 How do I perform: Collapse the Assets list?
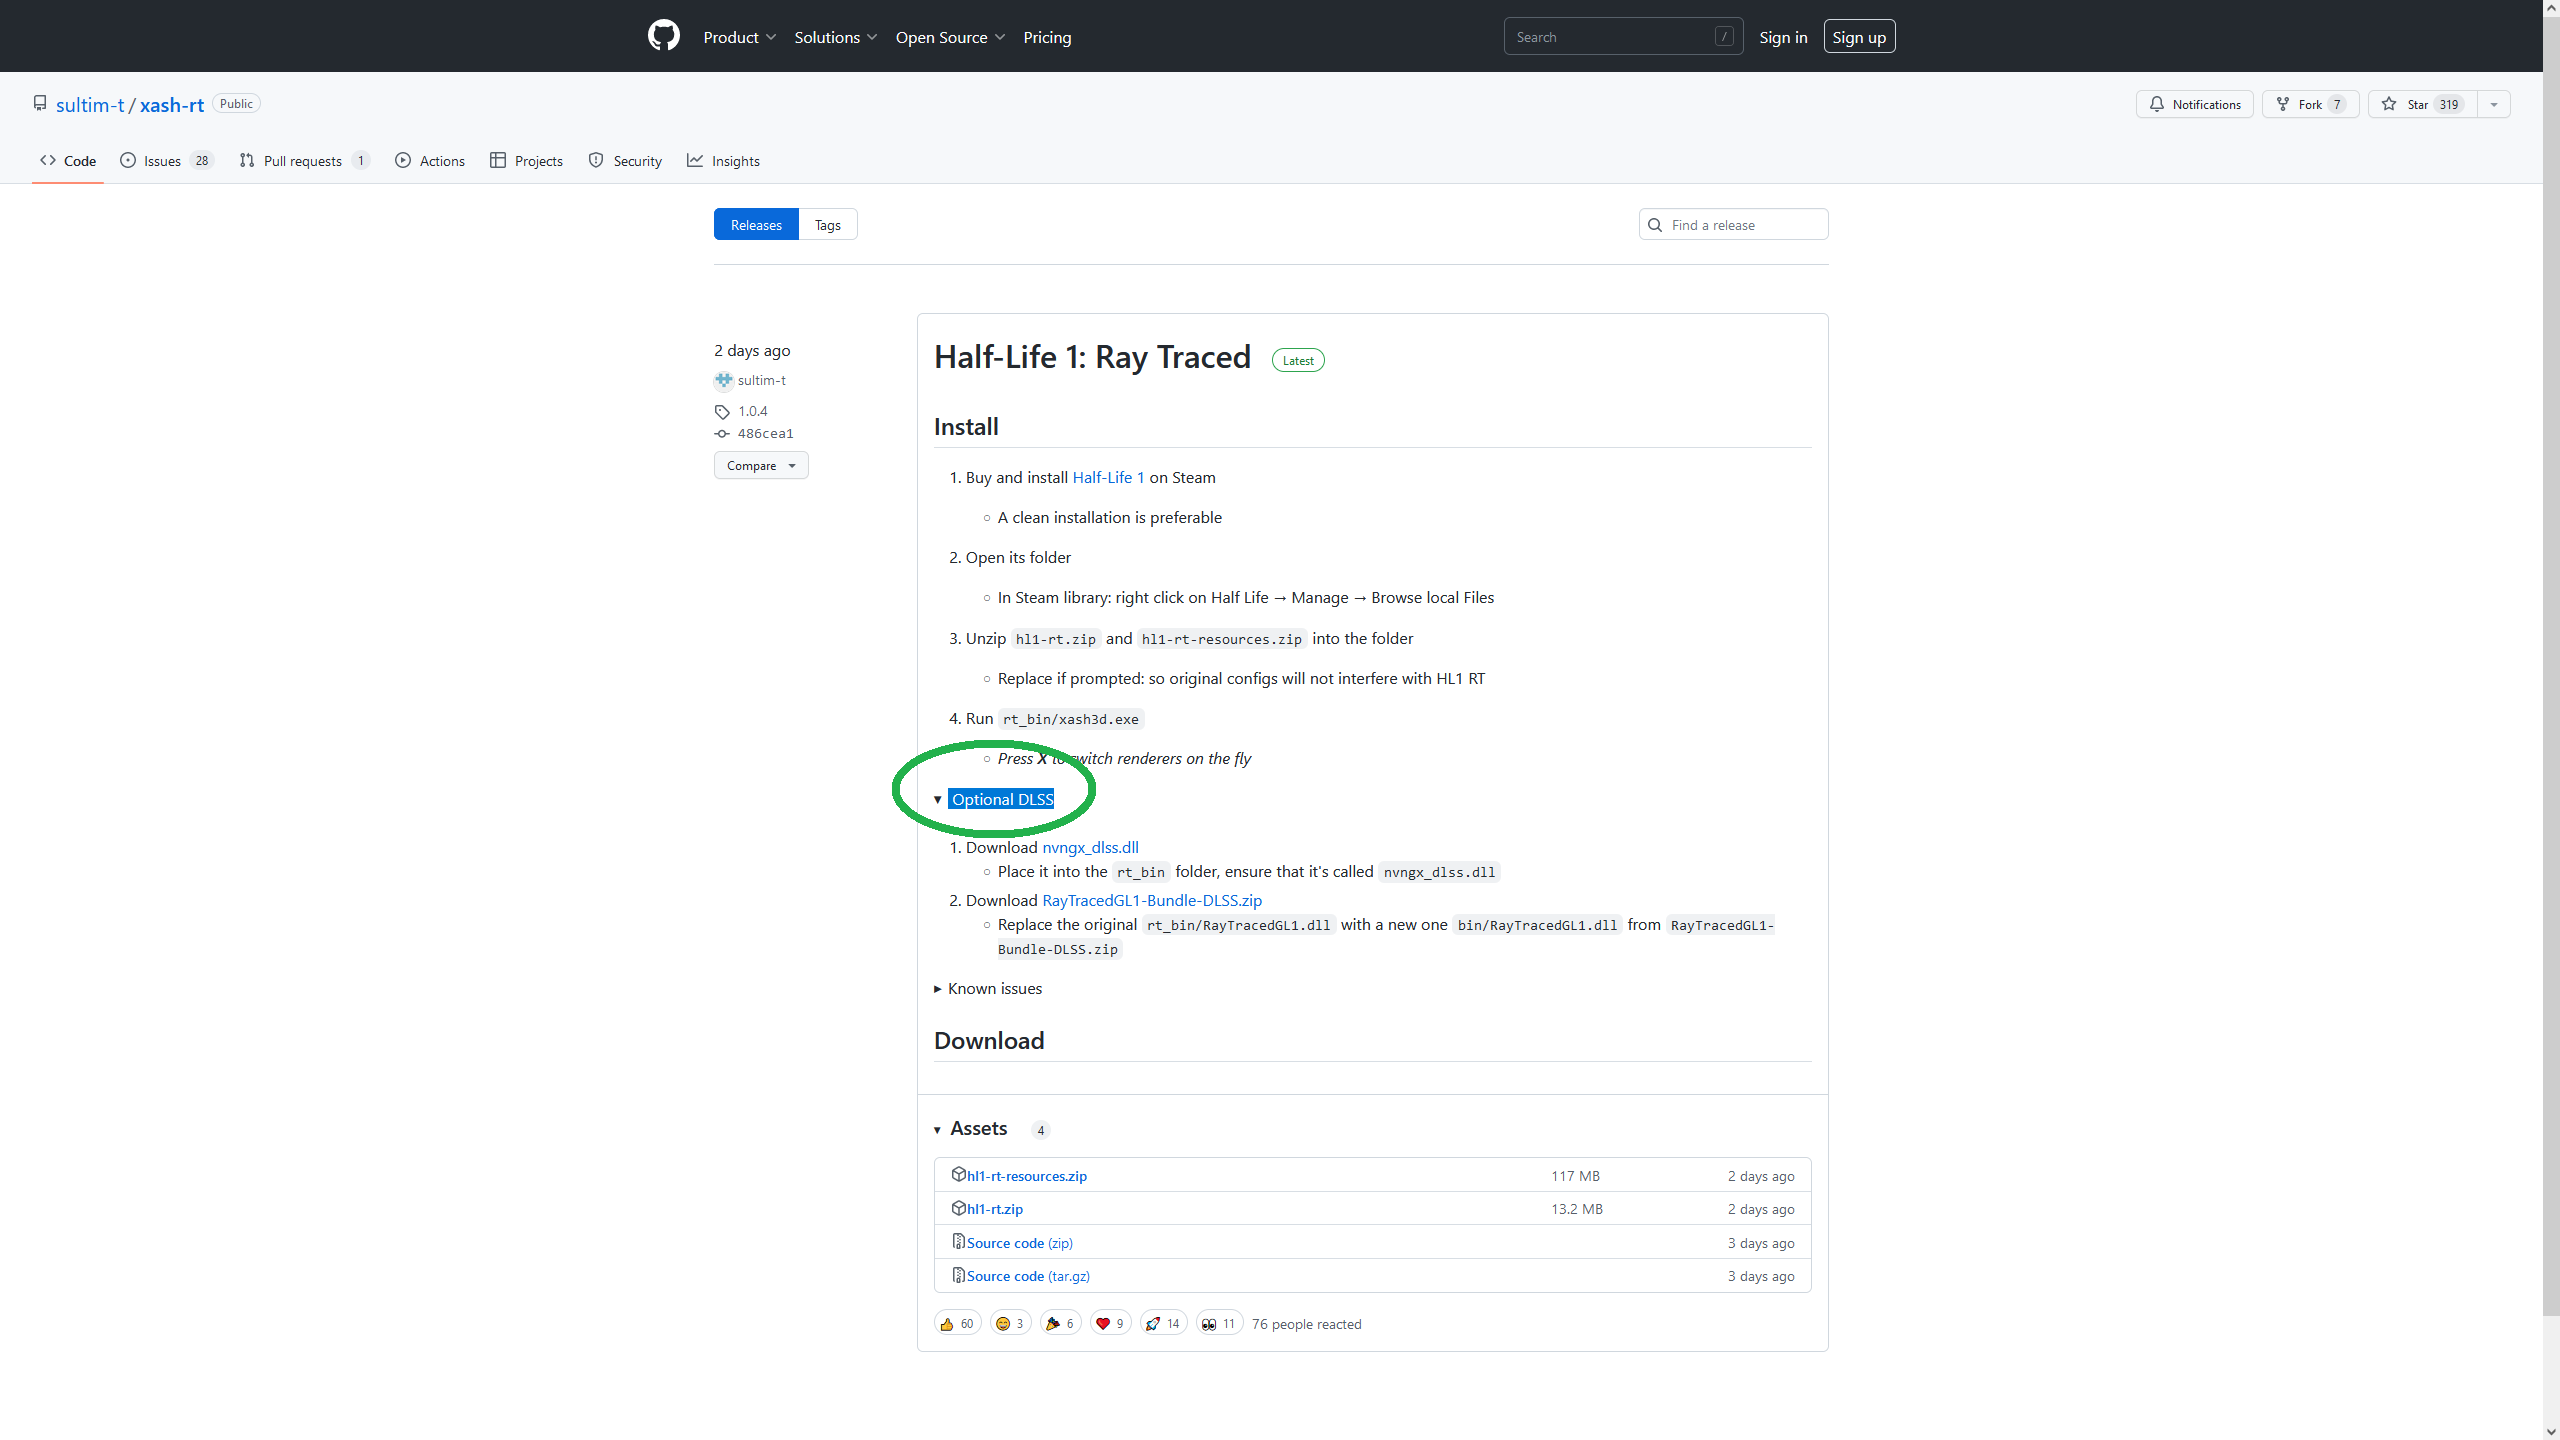tap(977, 1129)
